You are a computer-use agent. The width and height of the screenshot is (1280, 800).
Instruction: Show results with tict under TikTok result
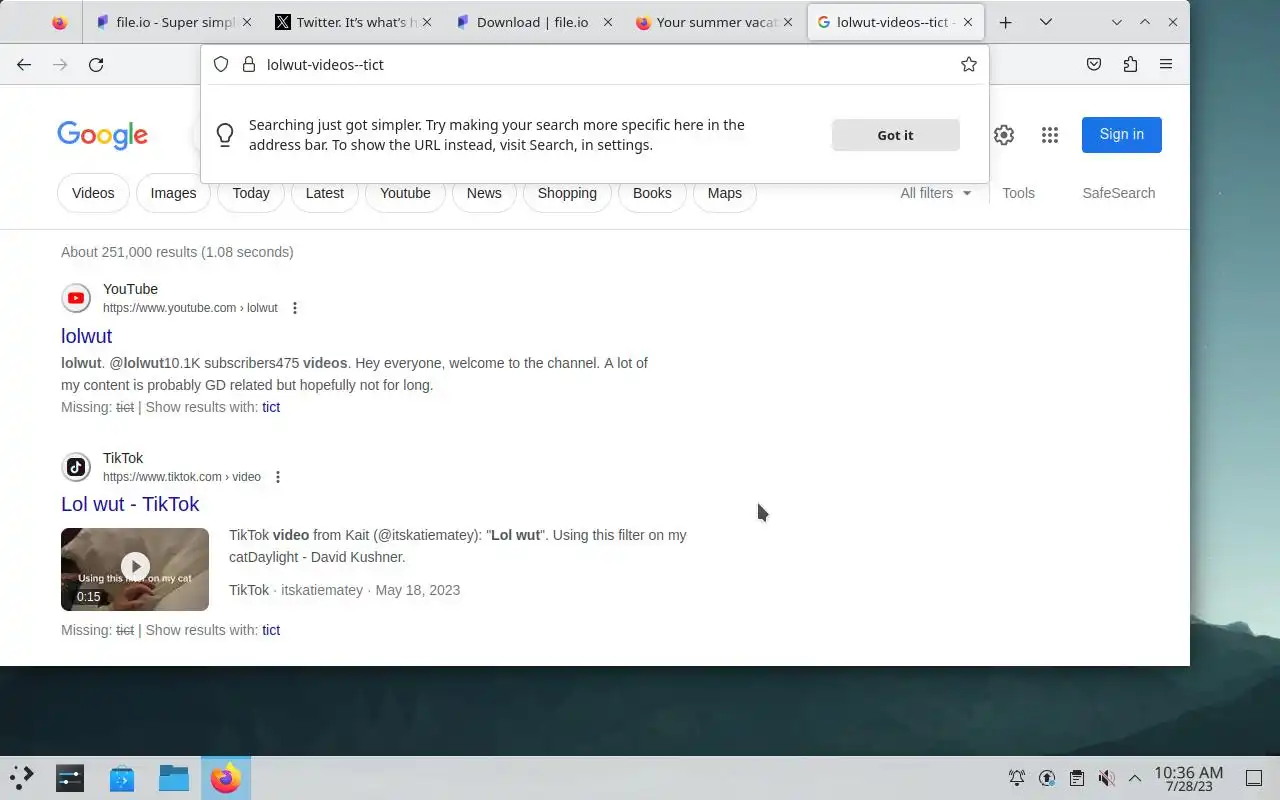coord(271,630)
